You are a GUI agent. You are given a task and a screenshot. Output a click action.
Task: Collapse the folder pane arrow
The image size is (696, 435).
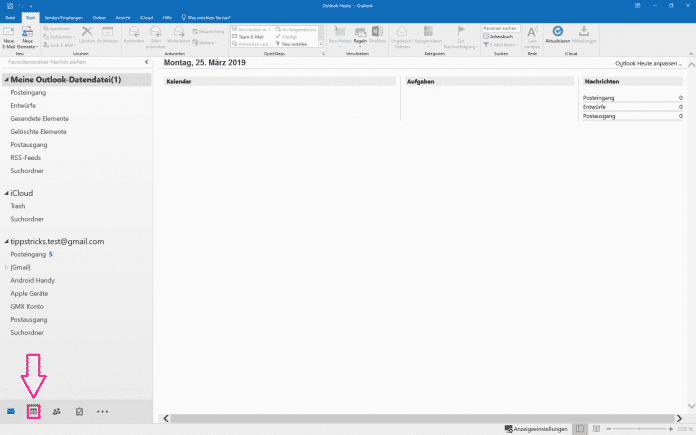coord(147,62)
